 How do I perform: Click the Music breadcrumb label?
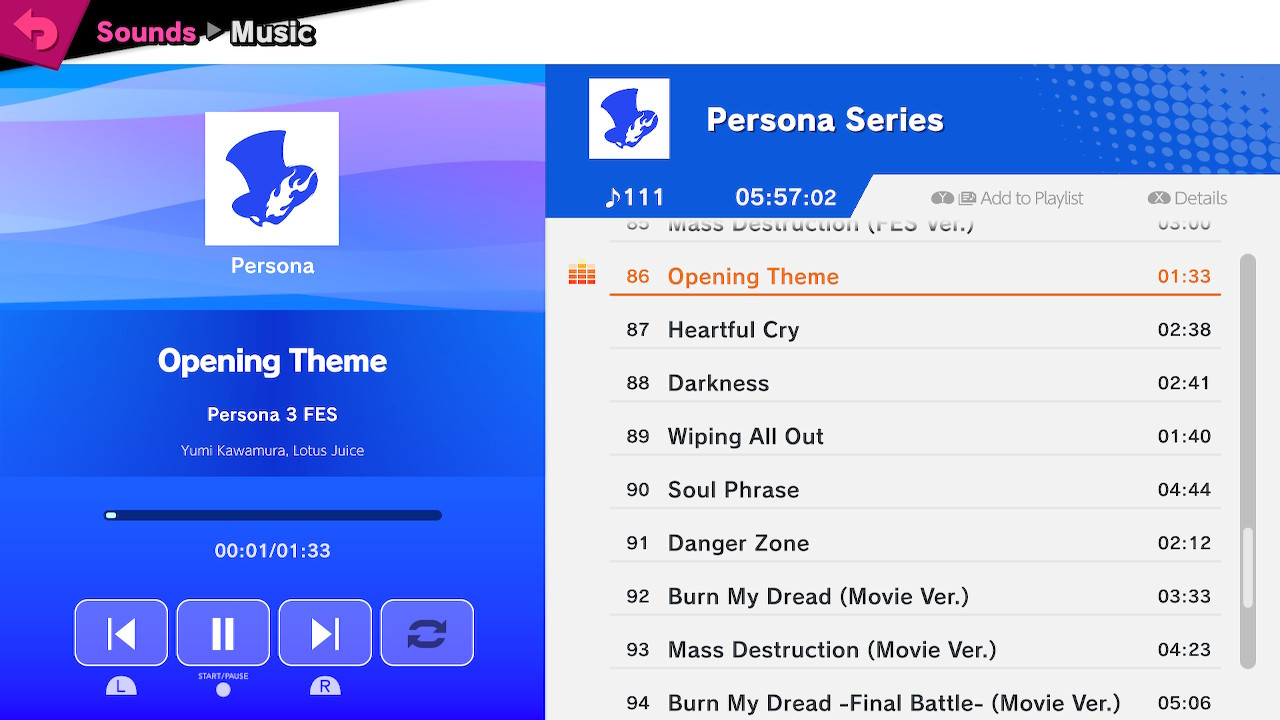pos(273,32)
